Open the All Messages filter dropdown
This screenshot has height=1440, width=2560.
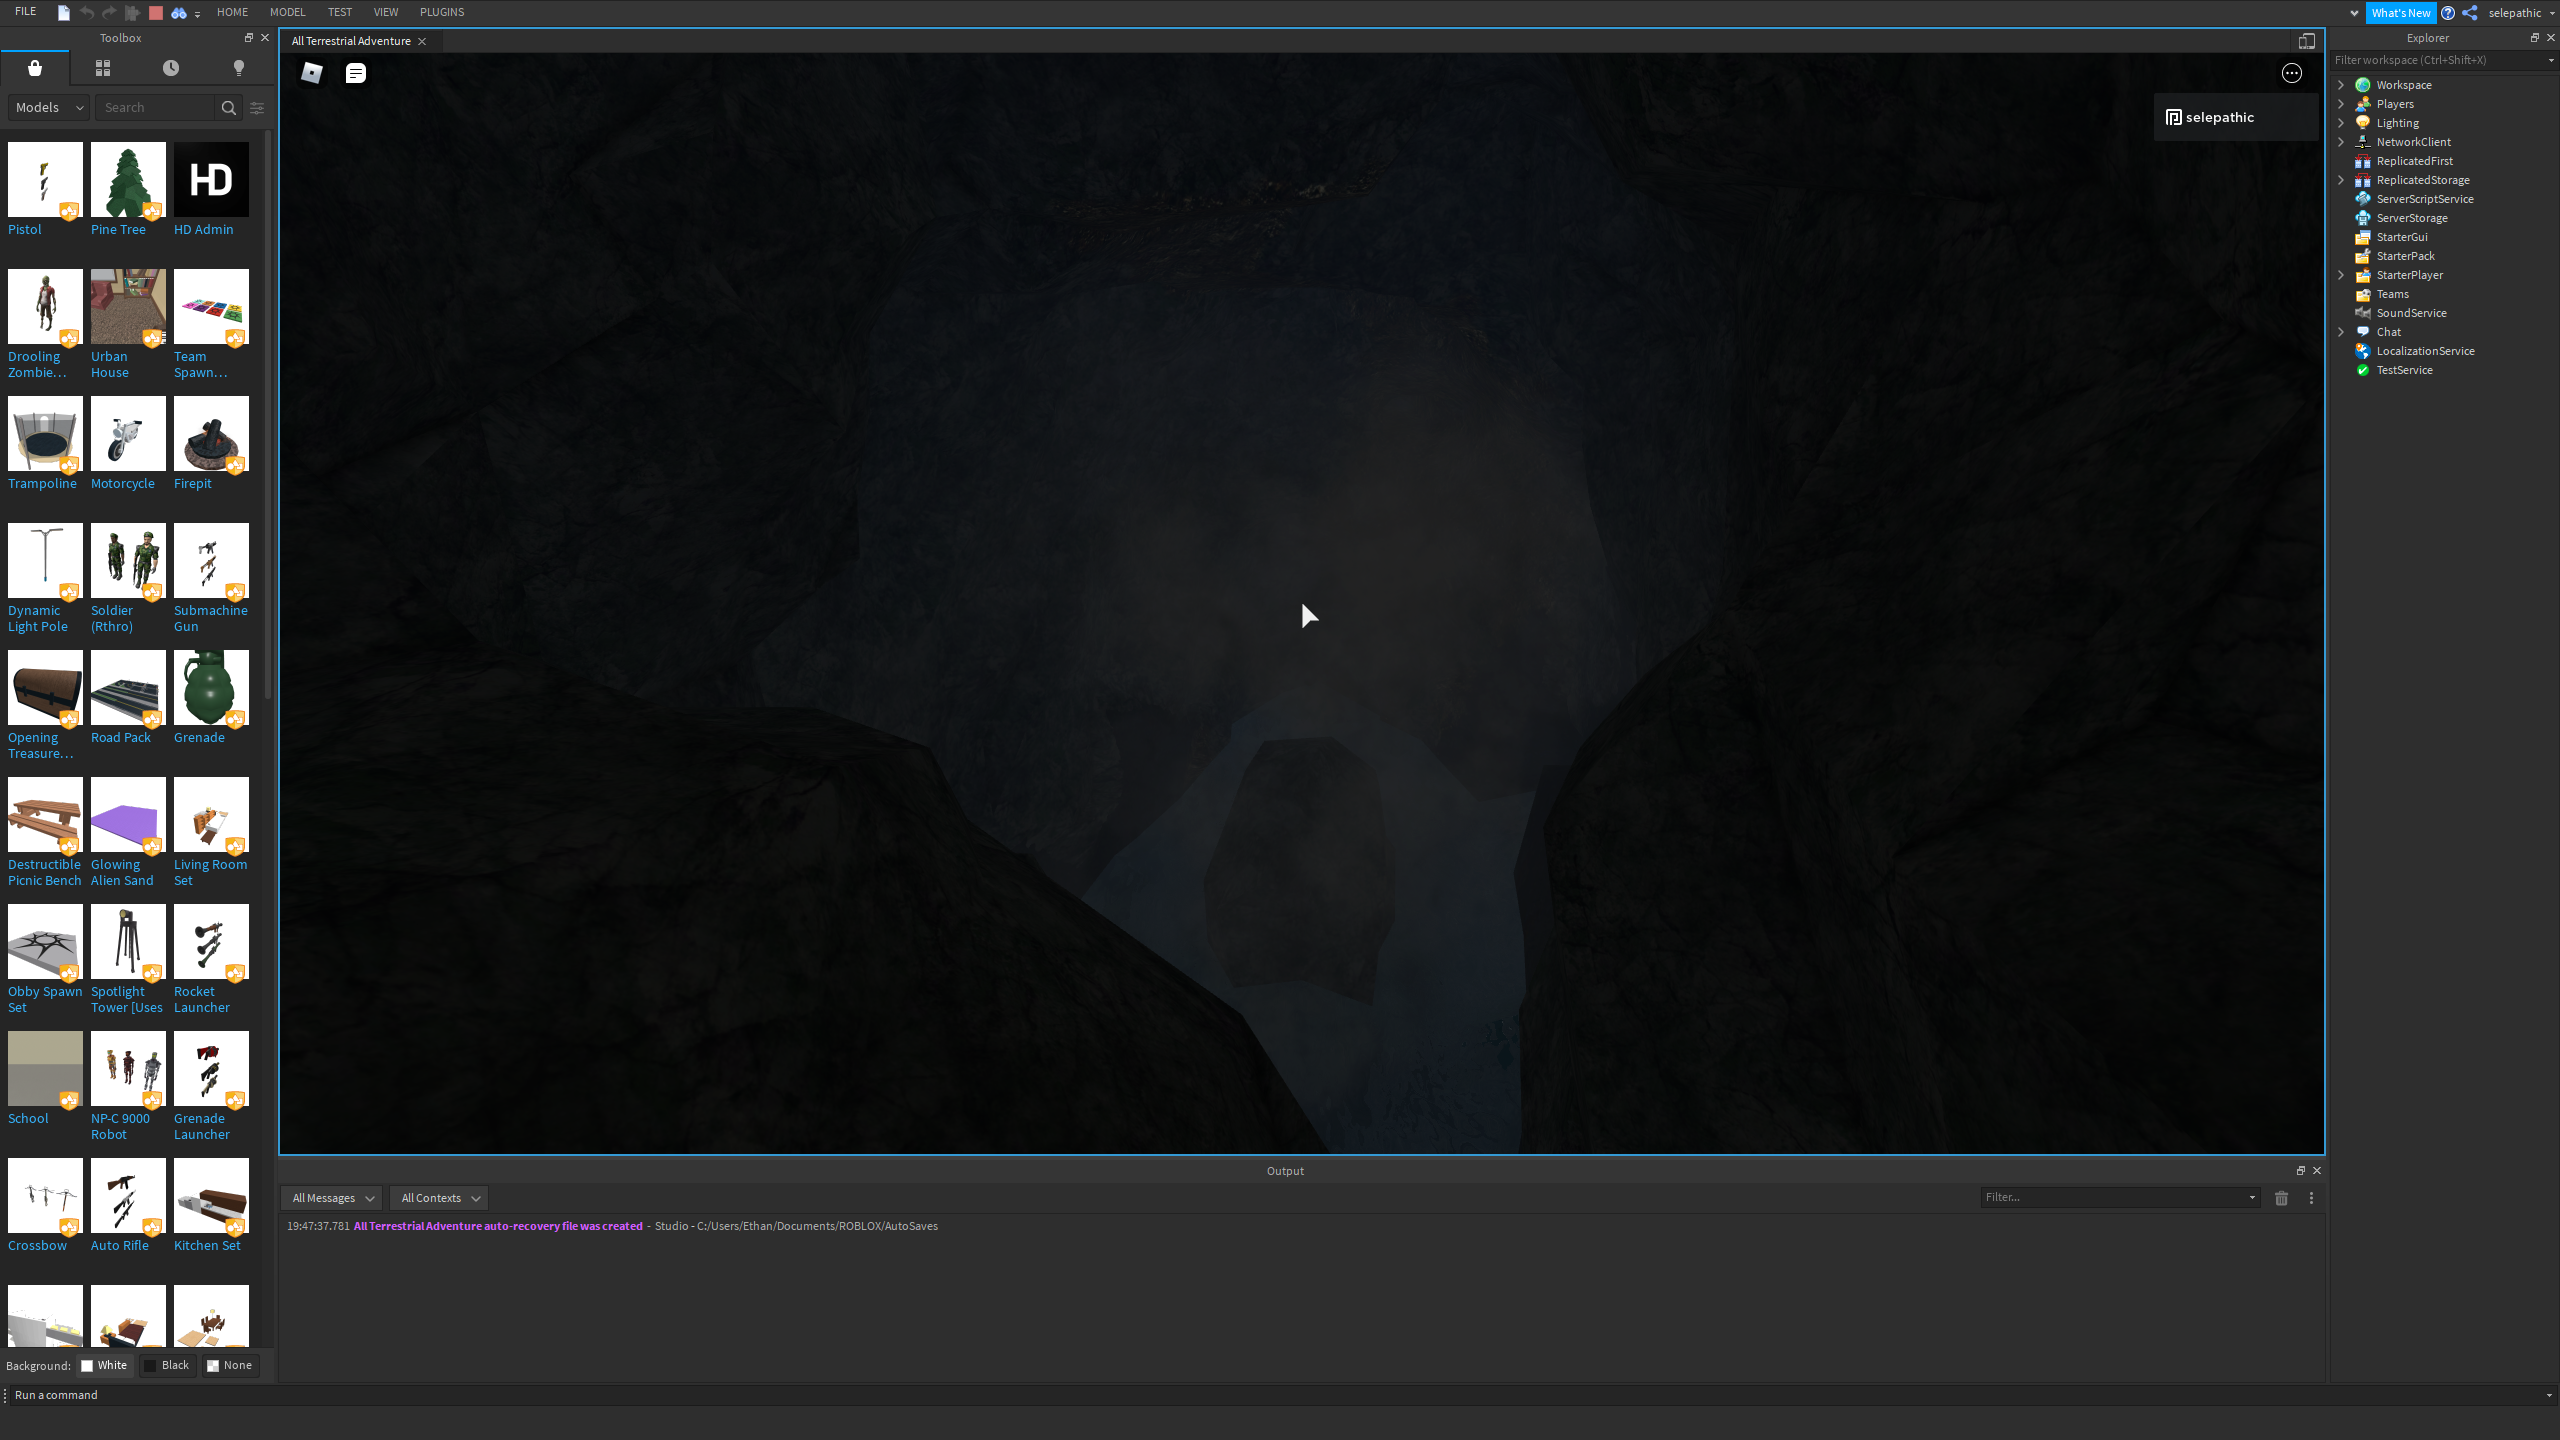[x=332, y=1198]
